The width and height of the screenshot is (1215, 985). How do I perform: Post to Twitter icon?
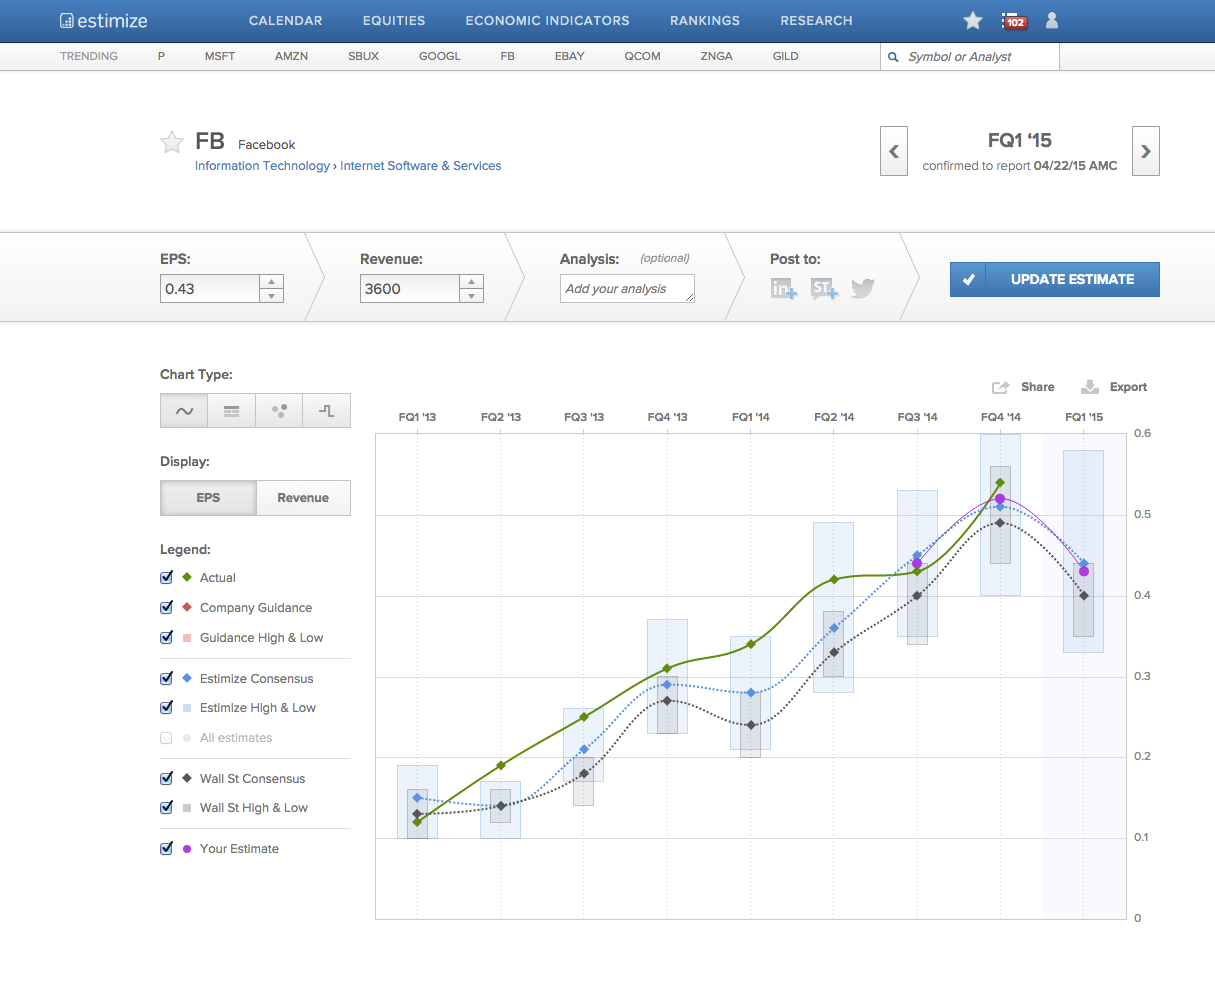tap(862, 289)
